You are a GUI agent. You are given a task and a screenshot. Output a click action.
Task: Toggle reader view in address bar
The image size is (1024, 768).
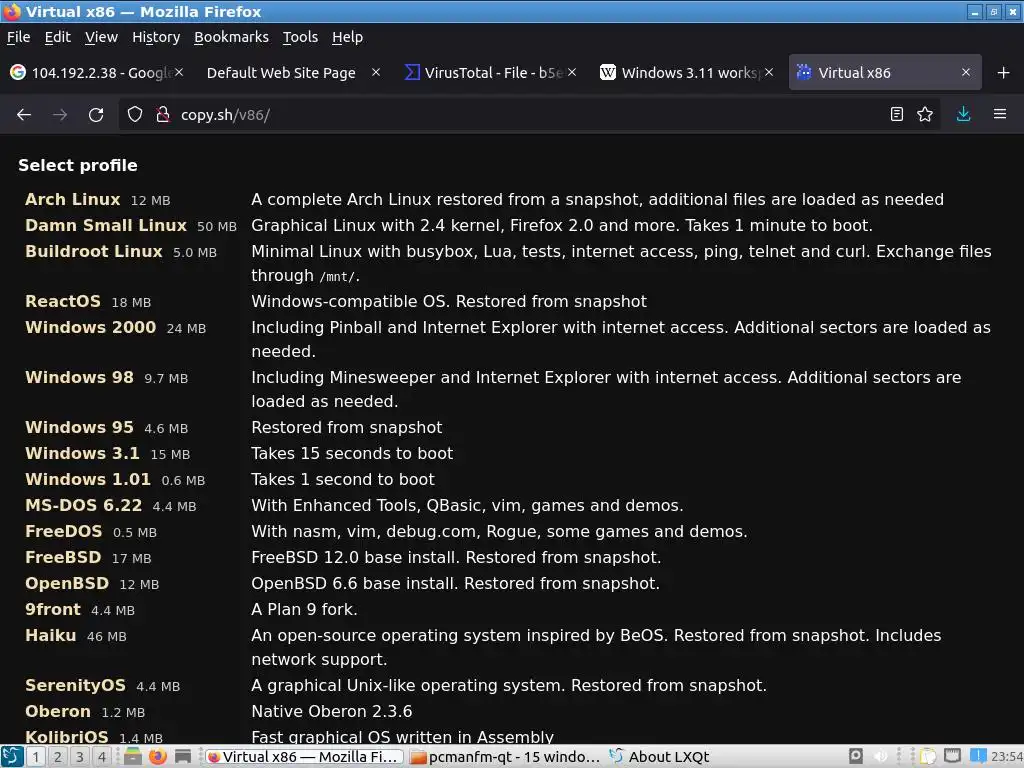point(897,114)
